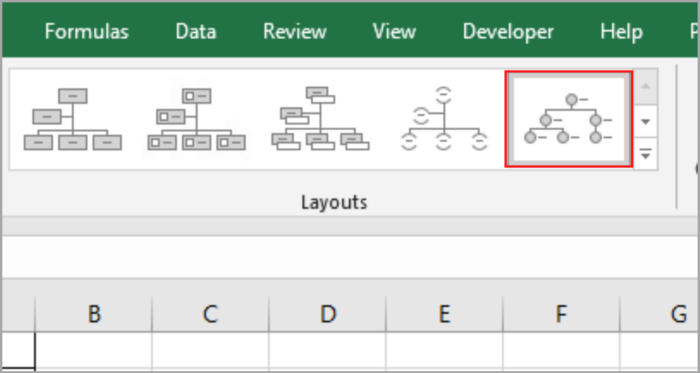Viewport: 700px width, 373px height.
Task: Select column E header
Action: click(x=444, y=314)
